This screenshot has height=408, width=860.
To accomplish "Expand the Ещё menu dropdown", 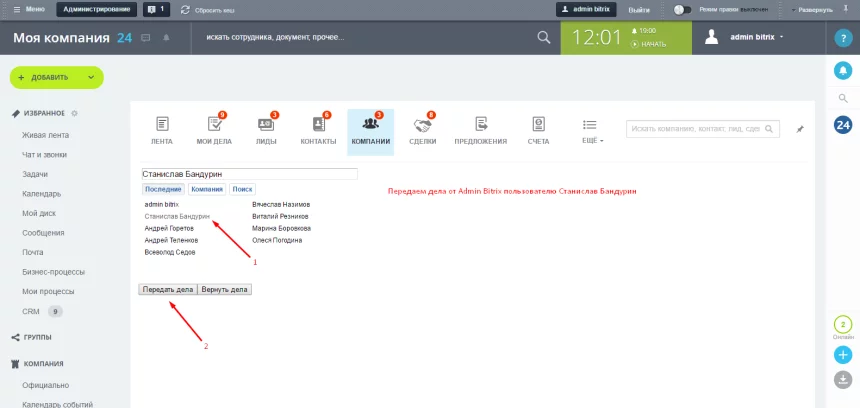I will click(589, 131).
